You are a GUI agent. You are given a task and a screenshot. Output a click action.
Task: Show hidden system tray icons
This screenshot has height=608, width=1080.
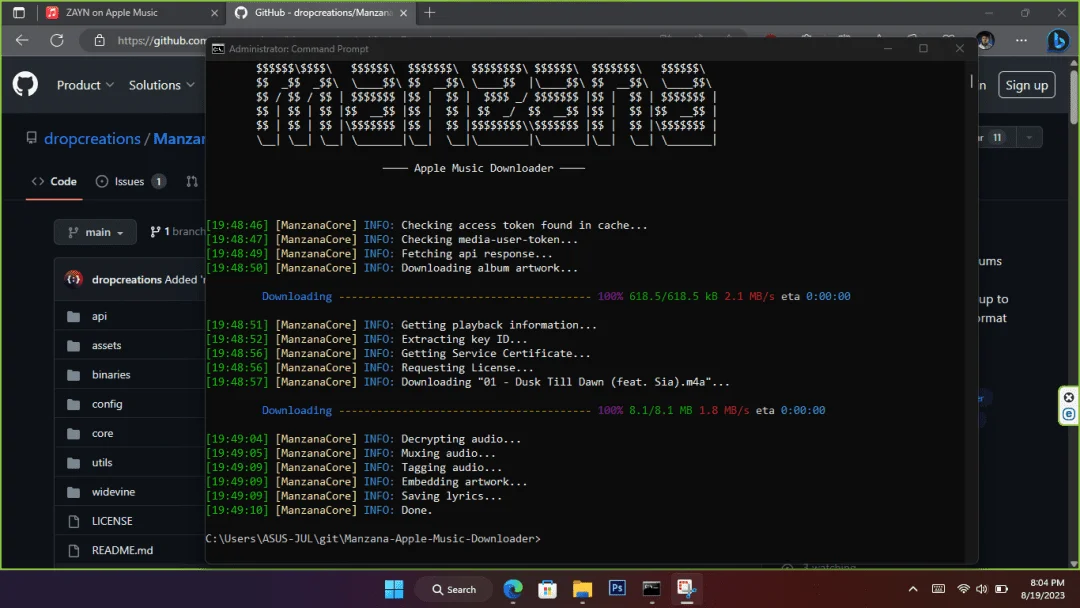click(913, 589)
